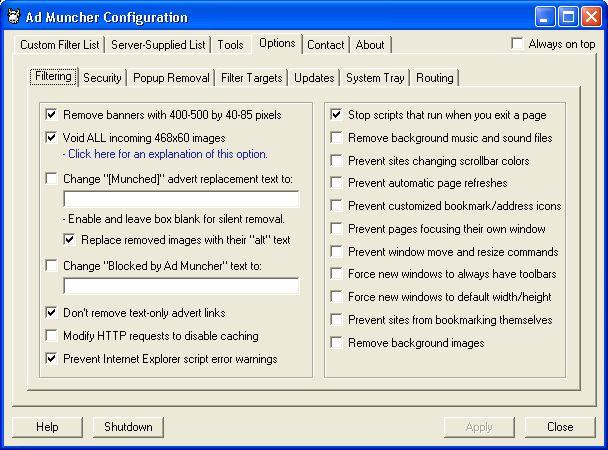Go to the Contact tab
This screenshot has width=608, height=450.
coord(325,45)
